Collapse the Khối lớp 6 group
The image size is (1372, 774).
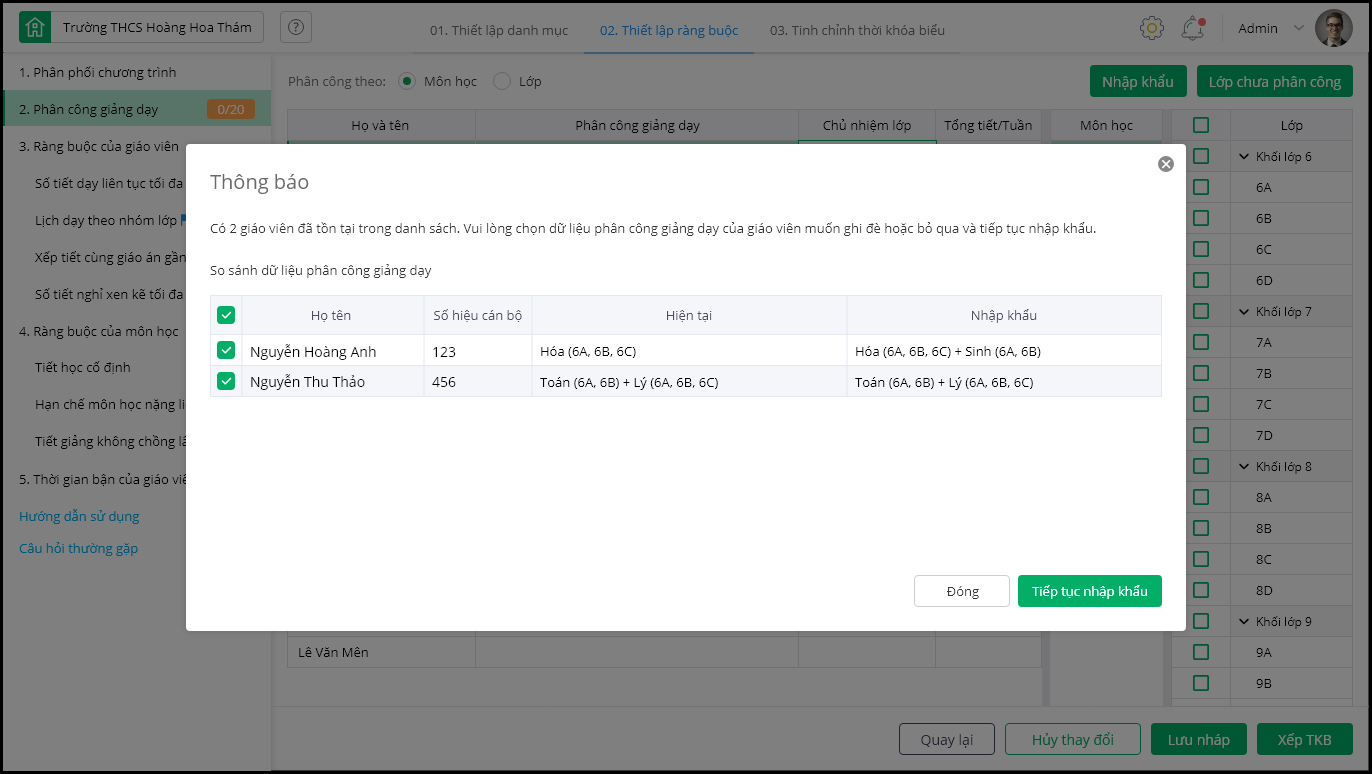[1244, 157]
